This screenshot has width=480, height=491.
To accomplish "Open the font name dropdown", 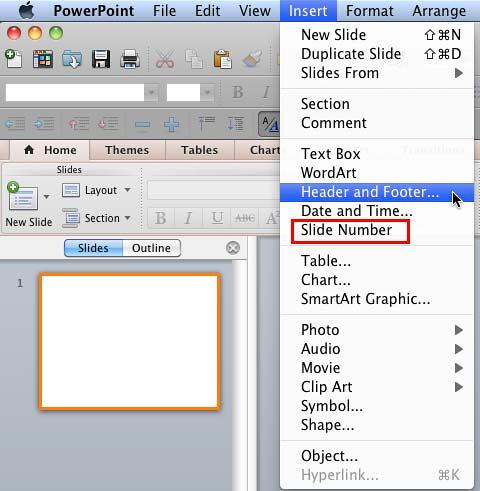I will (x=152, y=92).
